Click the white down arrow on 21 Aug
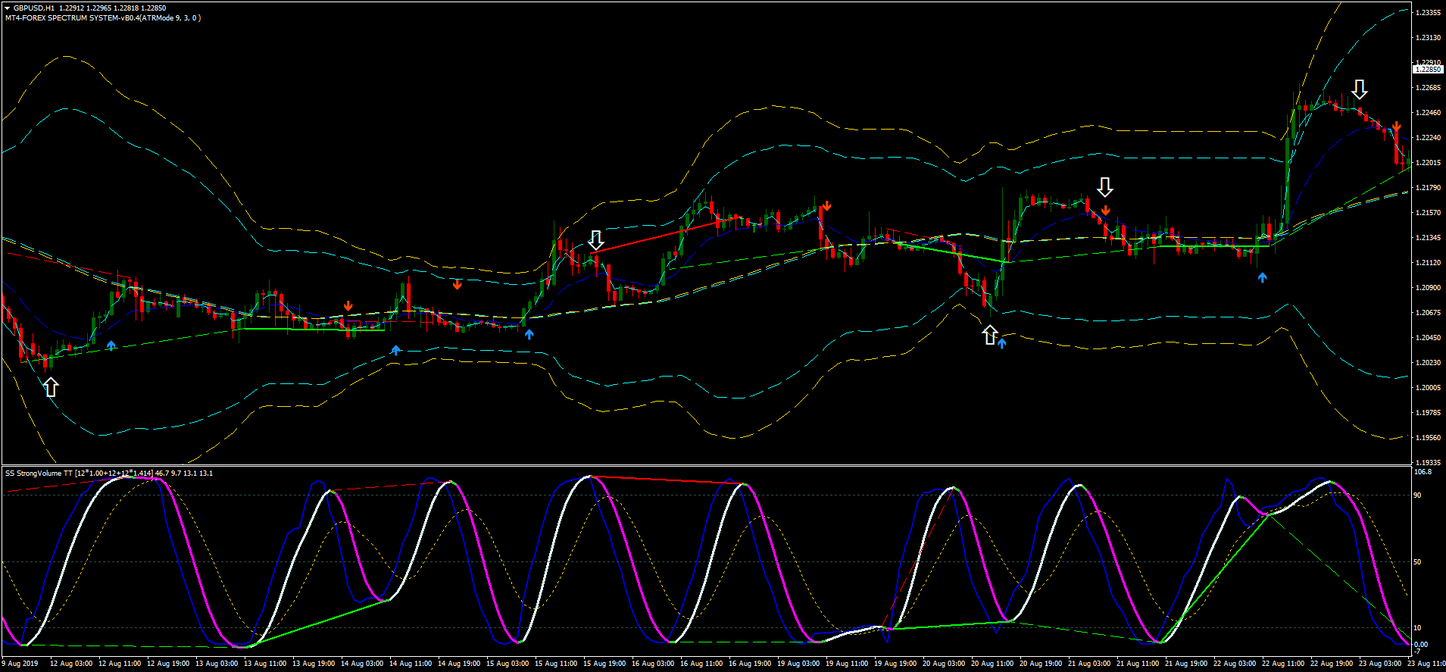 click(x=1104, y=187)
